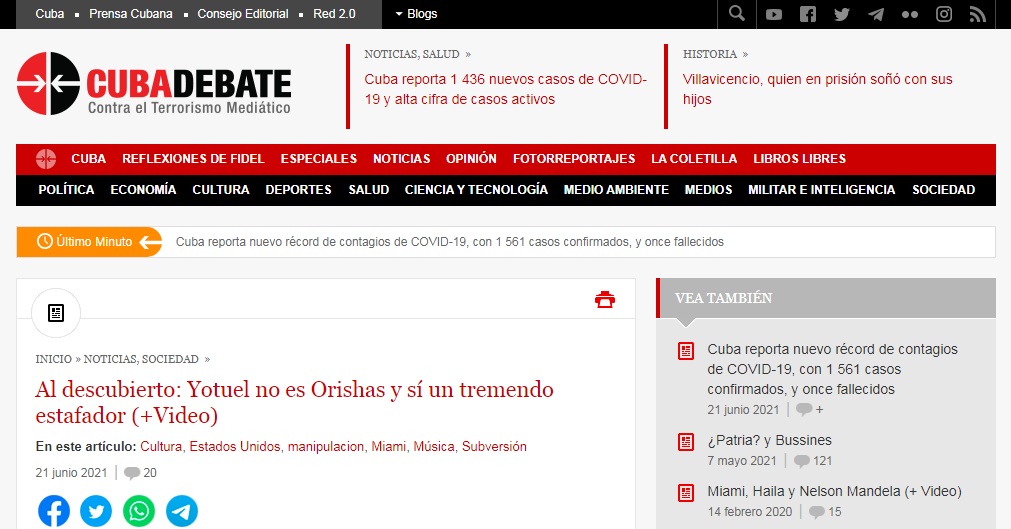Viewport: 1011px width, 529px height.
Task: Open the Instagram icon in header
Action: point(944,14)
